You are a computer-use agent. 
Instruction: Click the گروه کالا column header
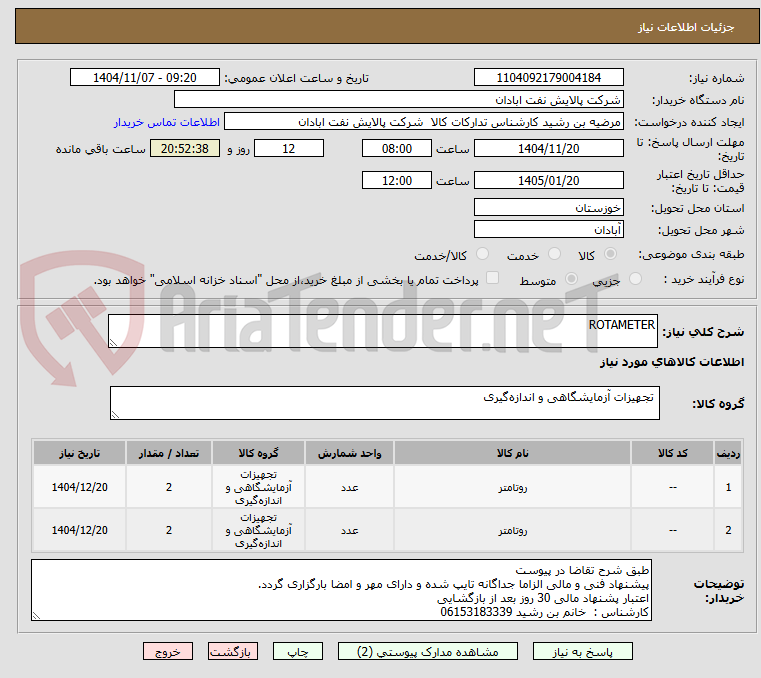pos(258,453)
